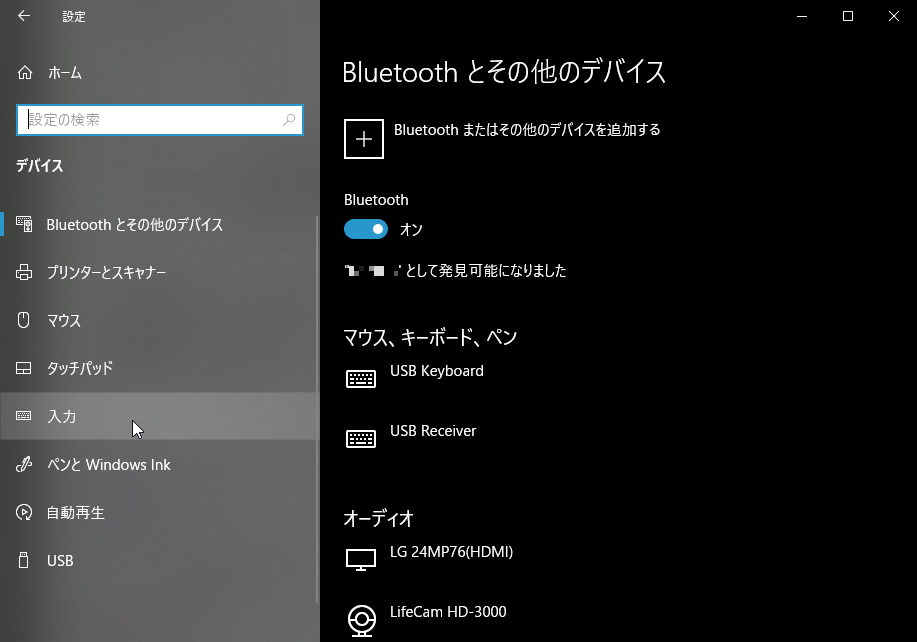Open 自動再生 autoplay settings
917x642 pixels.
[x=159, y=512]
